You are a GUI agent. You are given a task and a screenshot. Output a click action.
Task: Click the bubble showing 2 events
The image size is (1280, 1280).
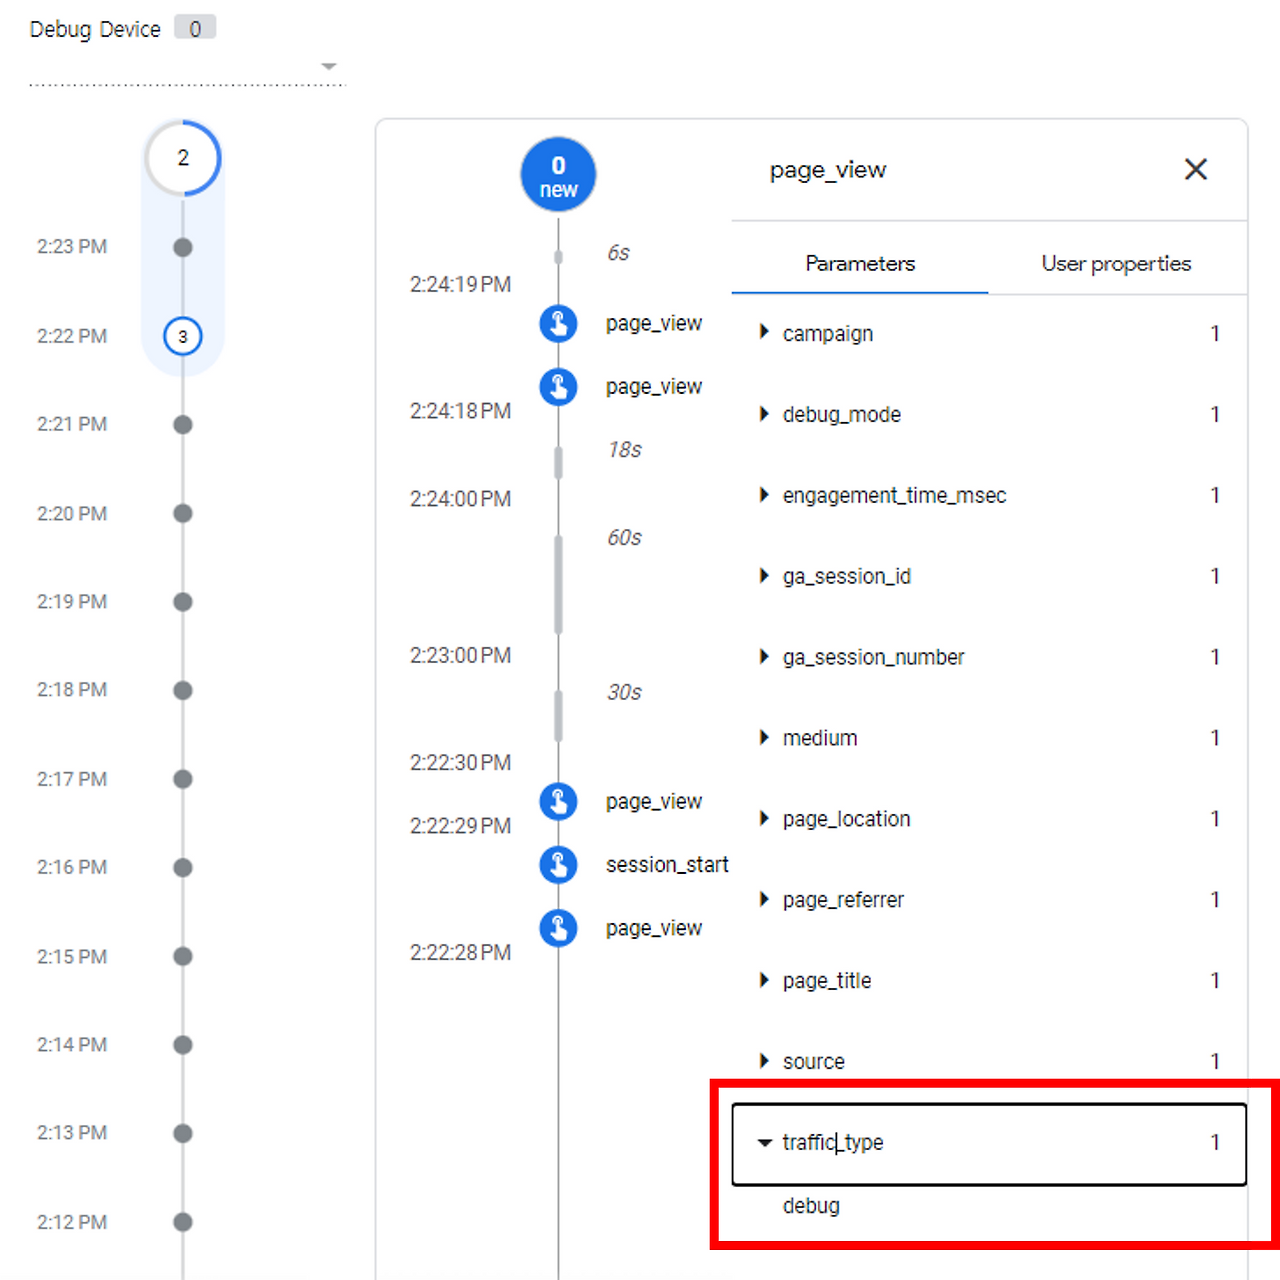tap(183, 158)
